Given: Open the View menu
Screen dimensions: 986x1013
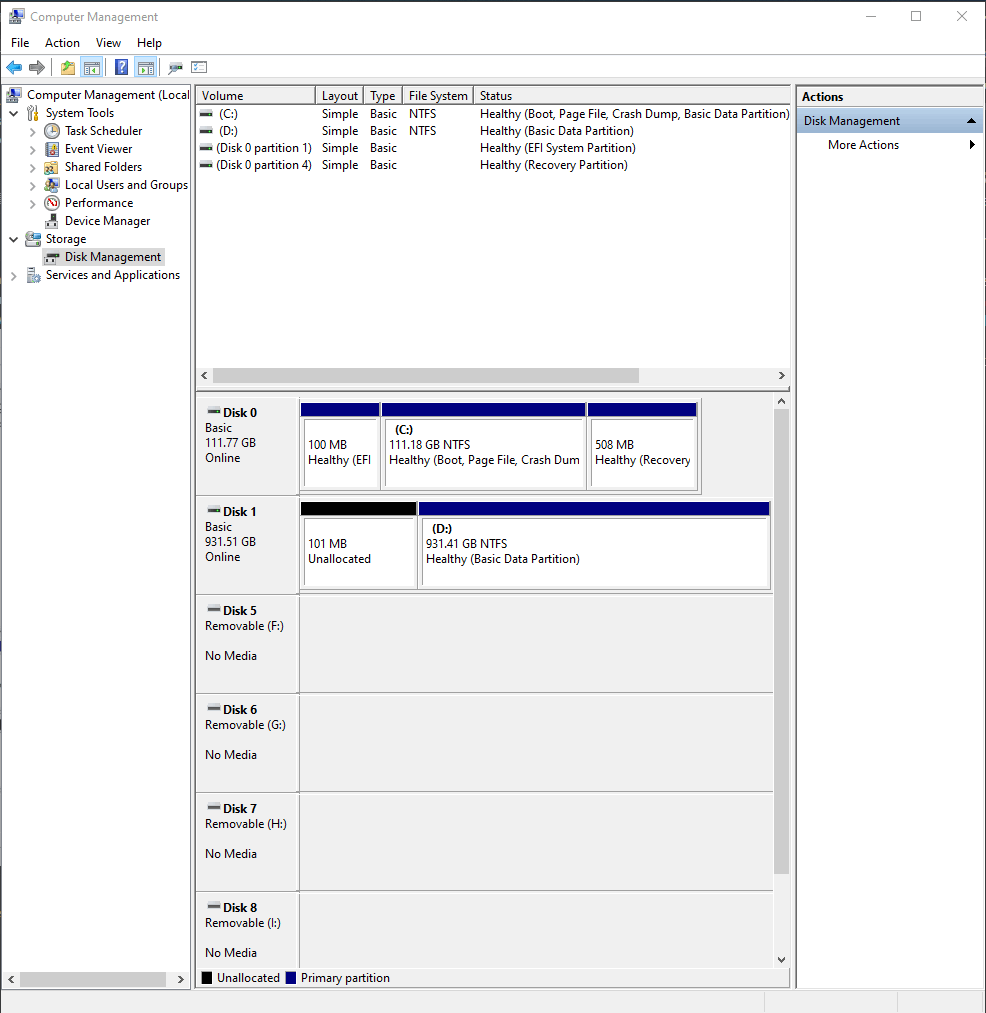Looking at the screenshot, I should (108, 43).
